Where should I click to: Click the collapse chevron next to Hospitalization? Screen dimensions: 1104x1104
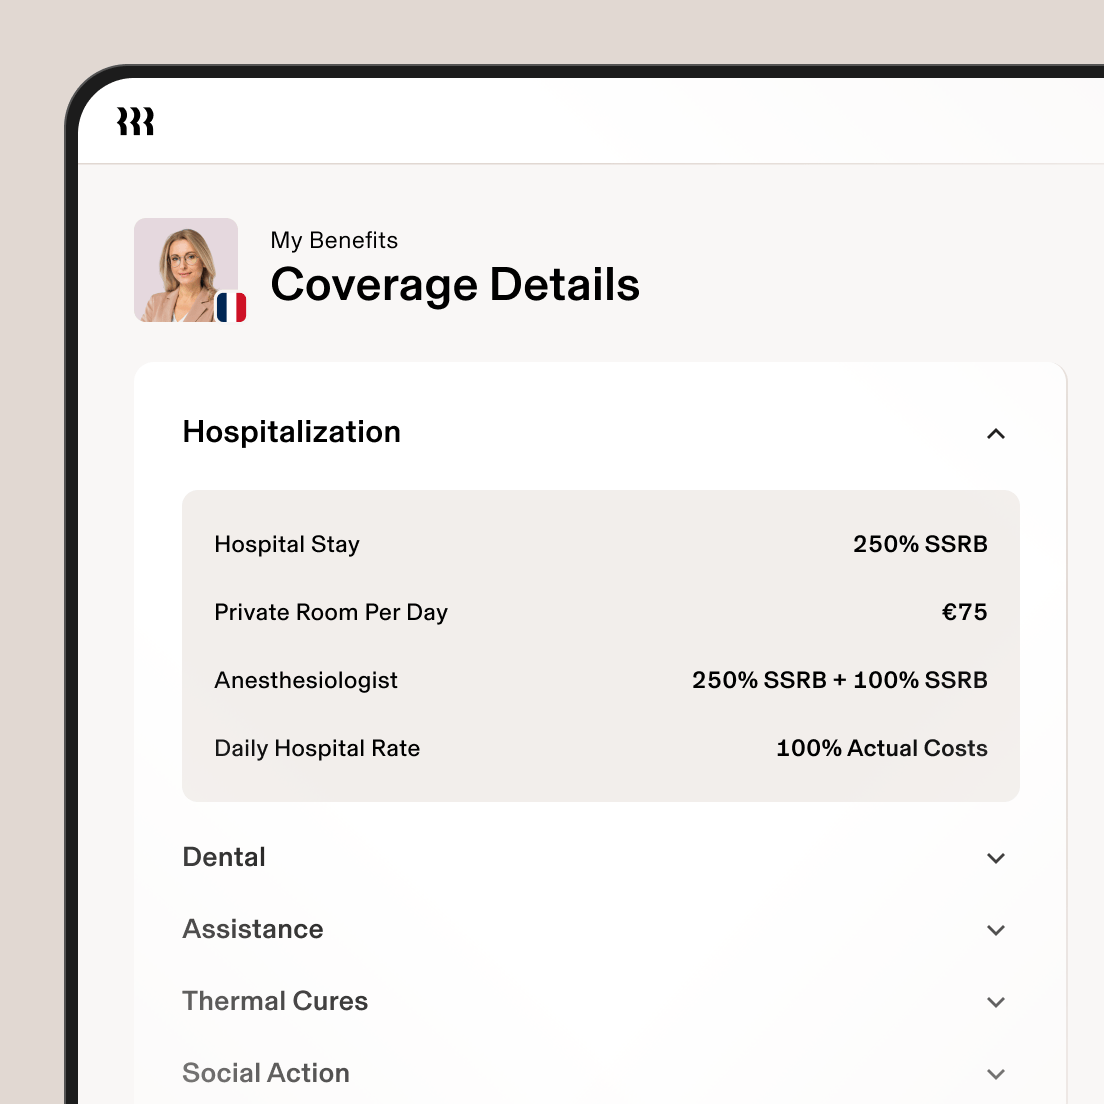click(996, 433)
